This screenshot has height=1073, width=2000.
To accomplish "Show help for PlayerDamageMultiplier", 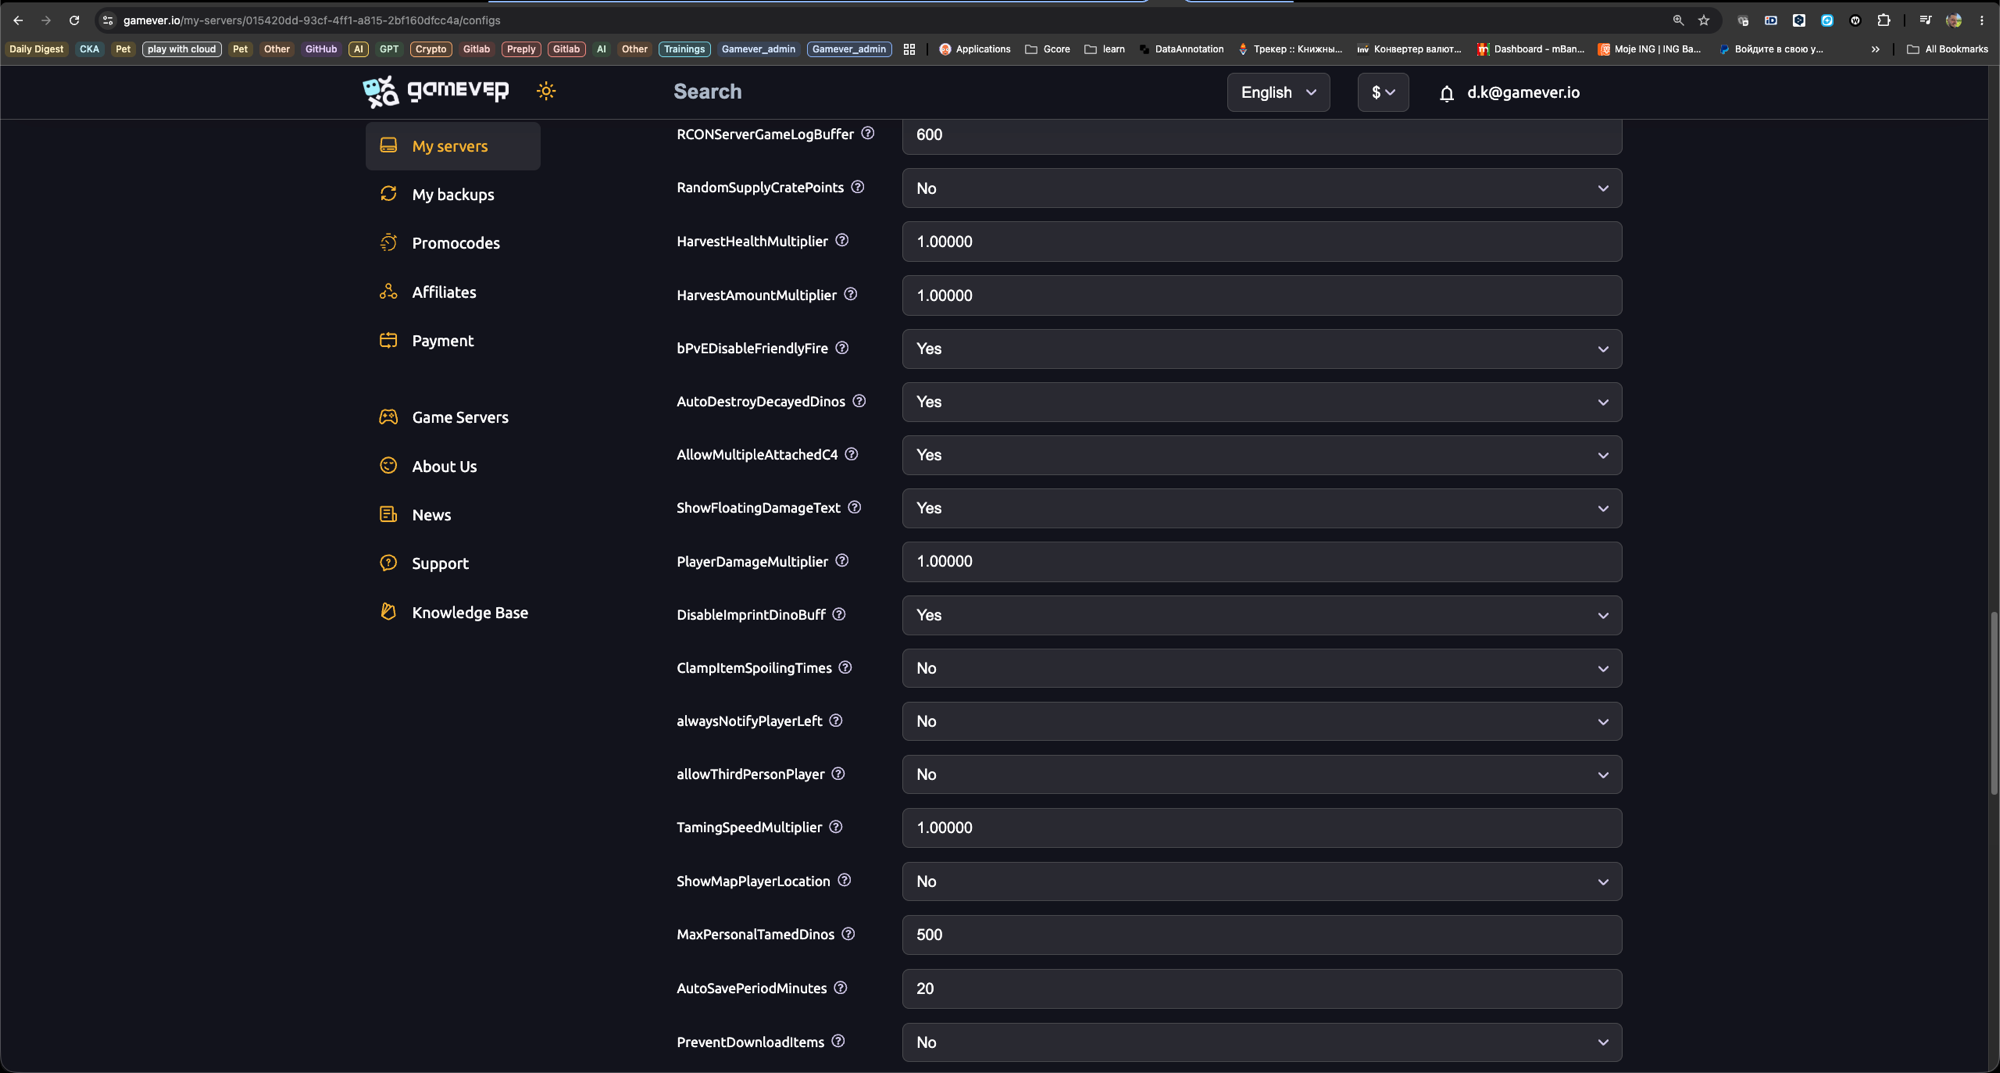I will [842, 561].
